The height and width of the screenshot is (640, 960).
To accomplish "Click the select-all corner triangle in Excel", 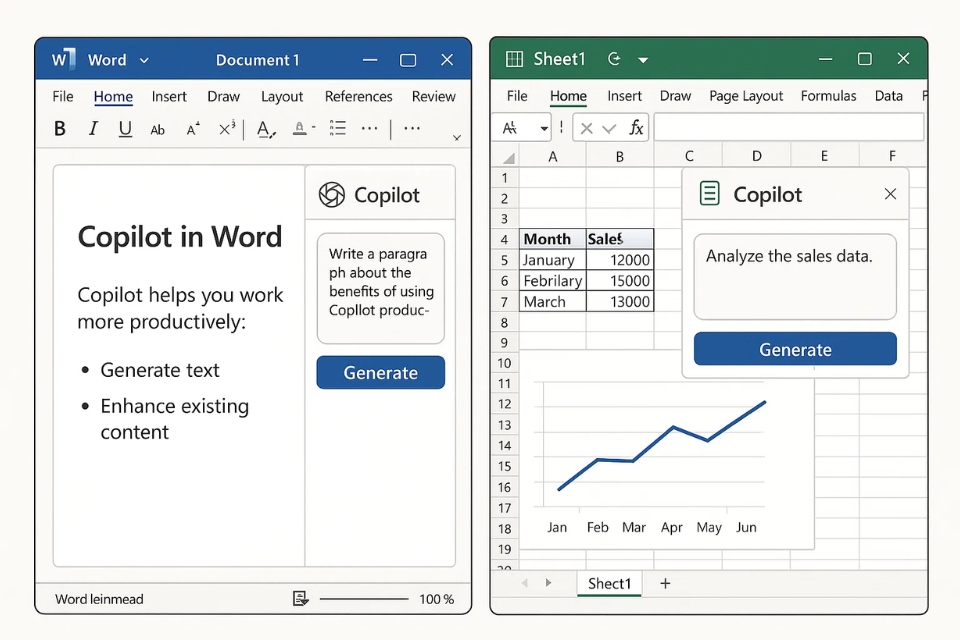I will pos(508,158).
